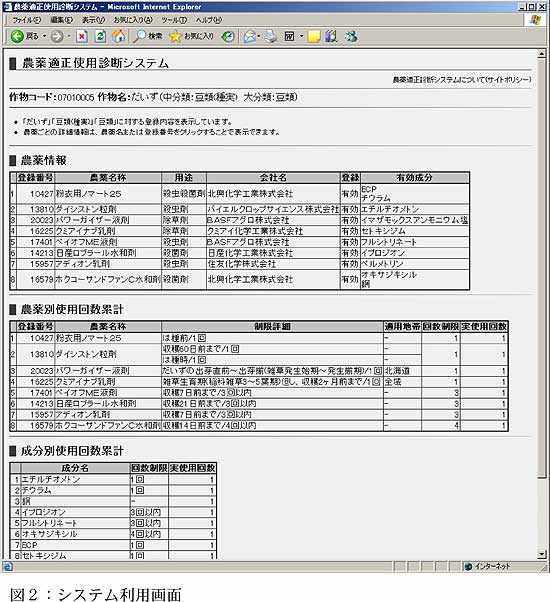Open 粉衣用ノマート25 in the 農薬情報 table

(x=88, y=194)
